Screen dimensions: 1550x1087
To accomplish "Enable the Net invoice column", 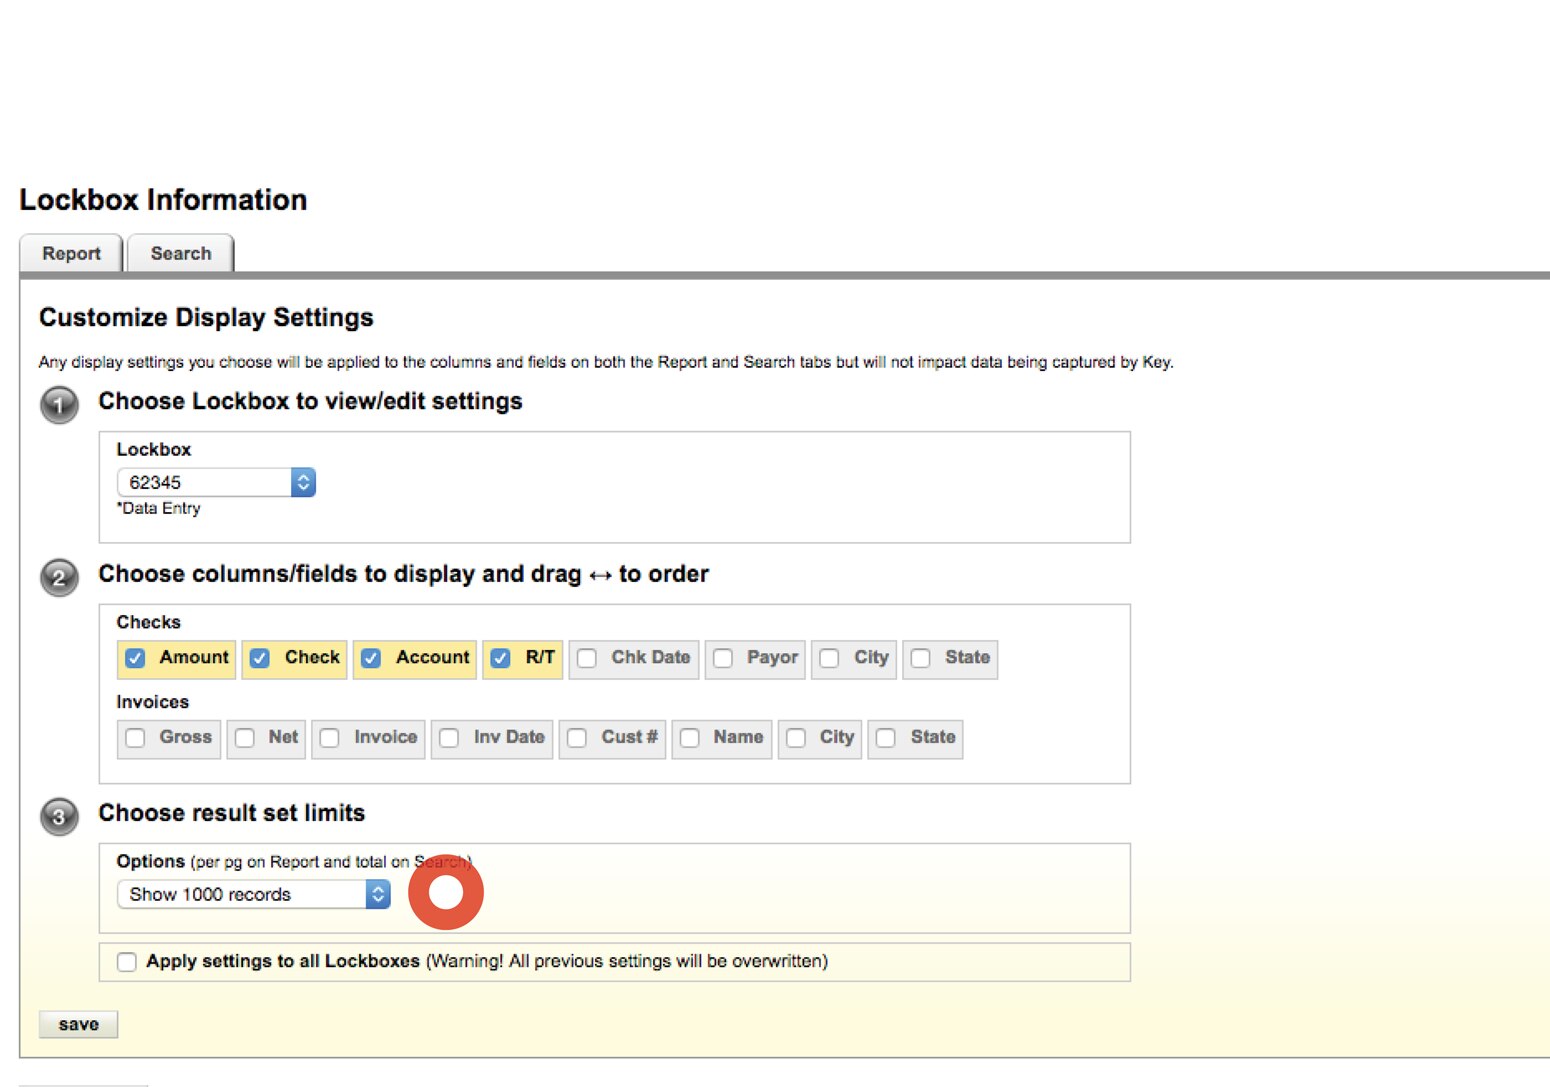I will tap(245, 738).
